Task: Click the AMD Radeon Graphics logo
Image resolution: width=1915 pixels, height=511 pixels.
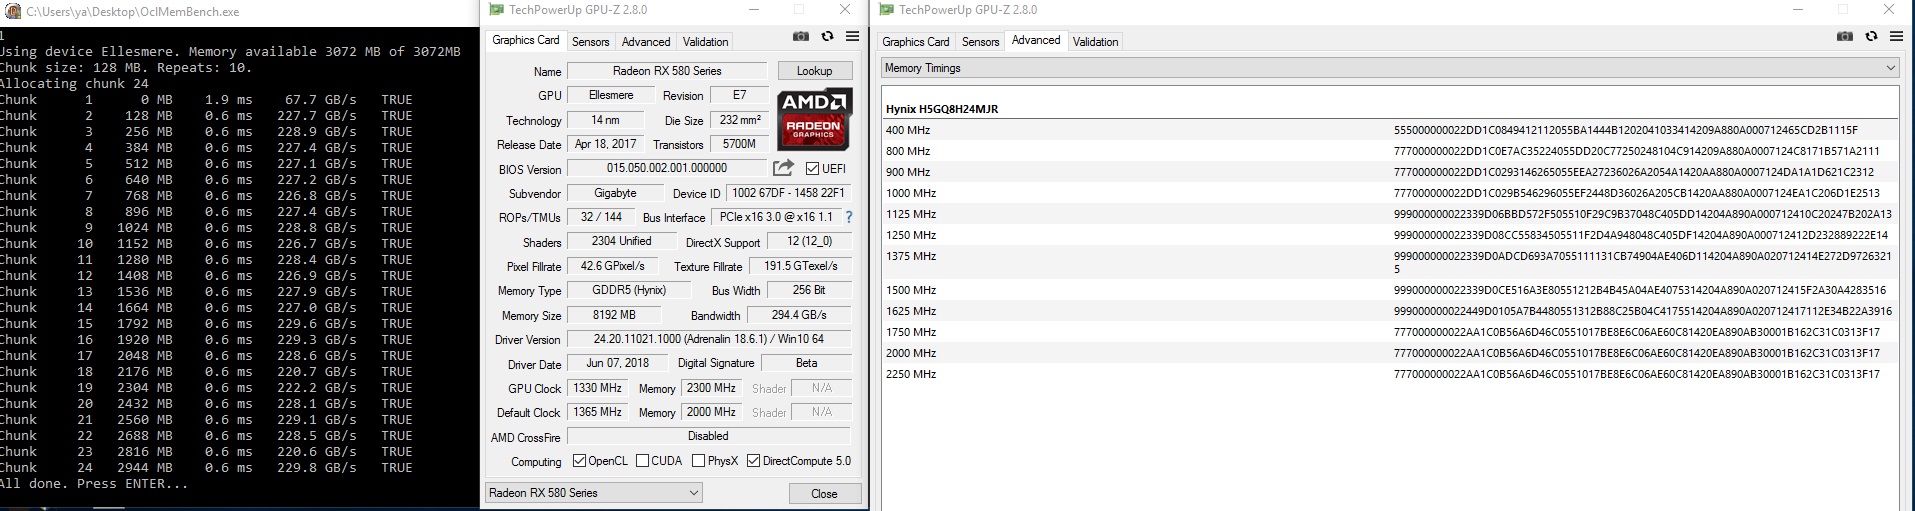Action: tap(814, 119)
